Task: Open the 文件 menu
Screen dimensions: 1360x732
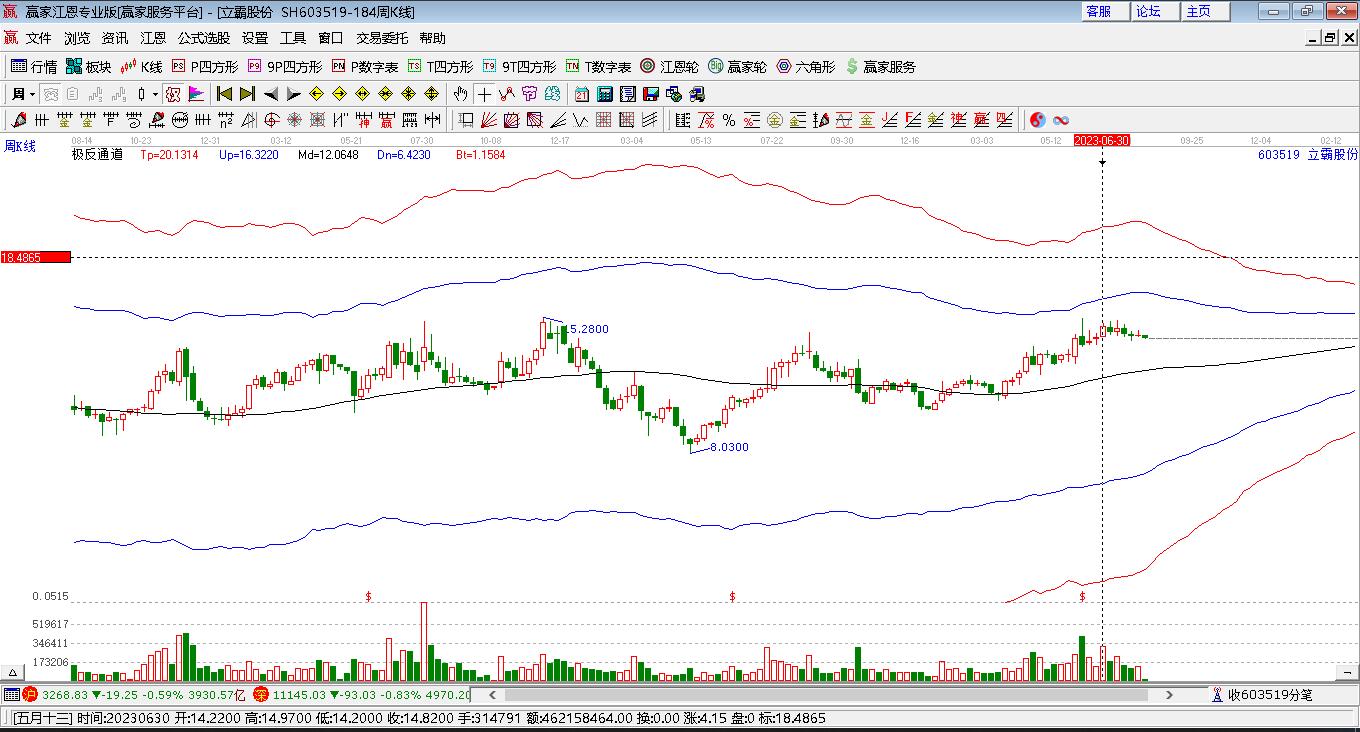Action: click(x=39, y=38)
